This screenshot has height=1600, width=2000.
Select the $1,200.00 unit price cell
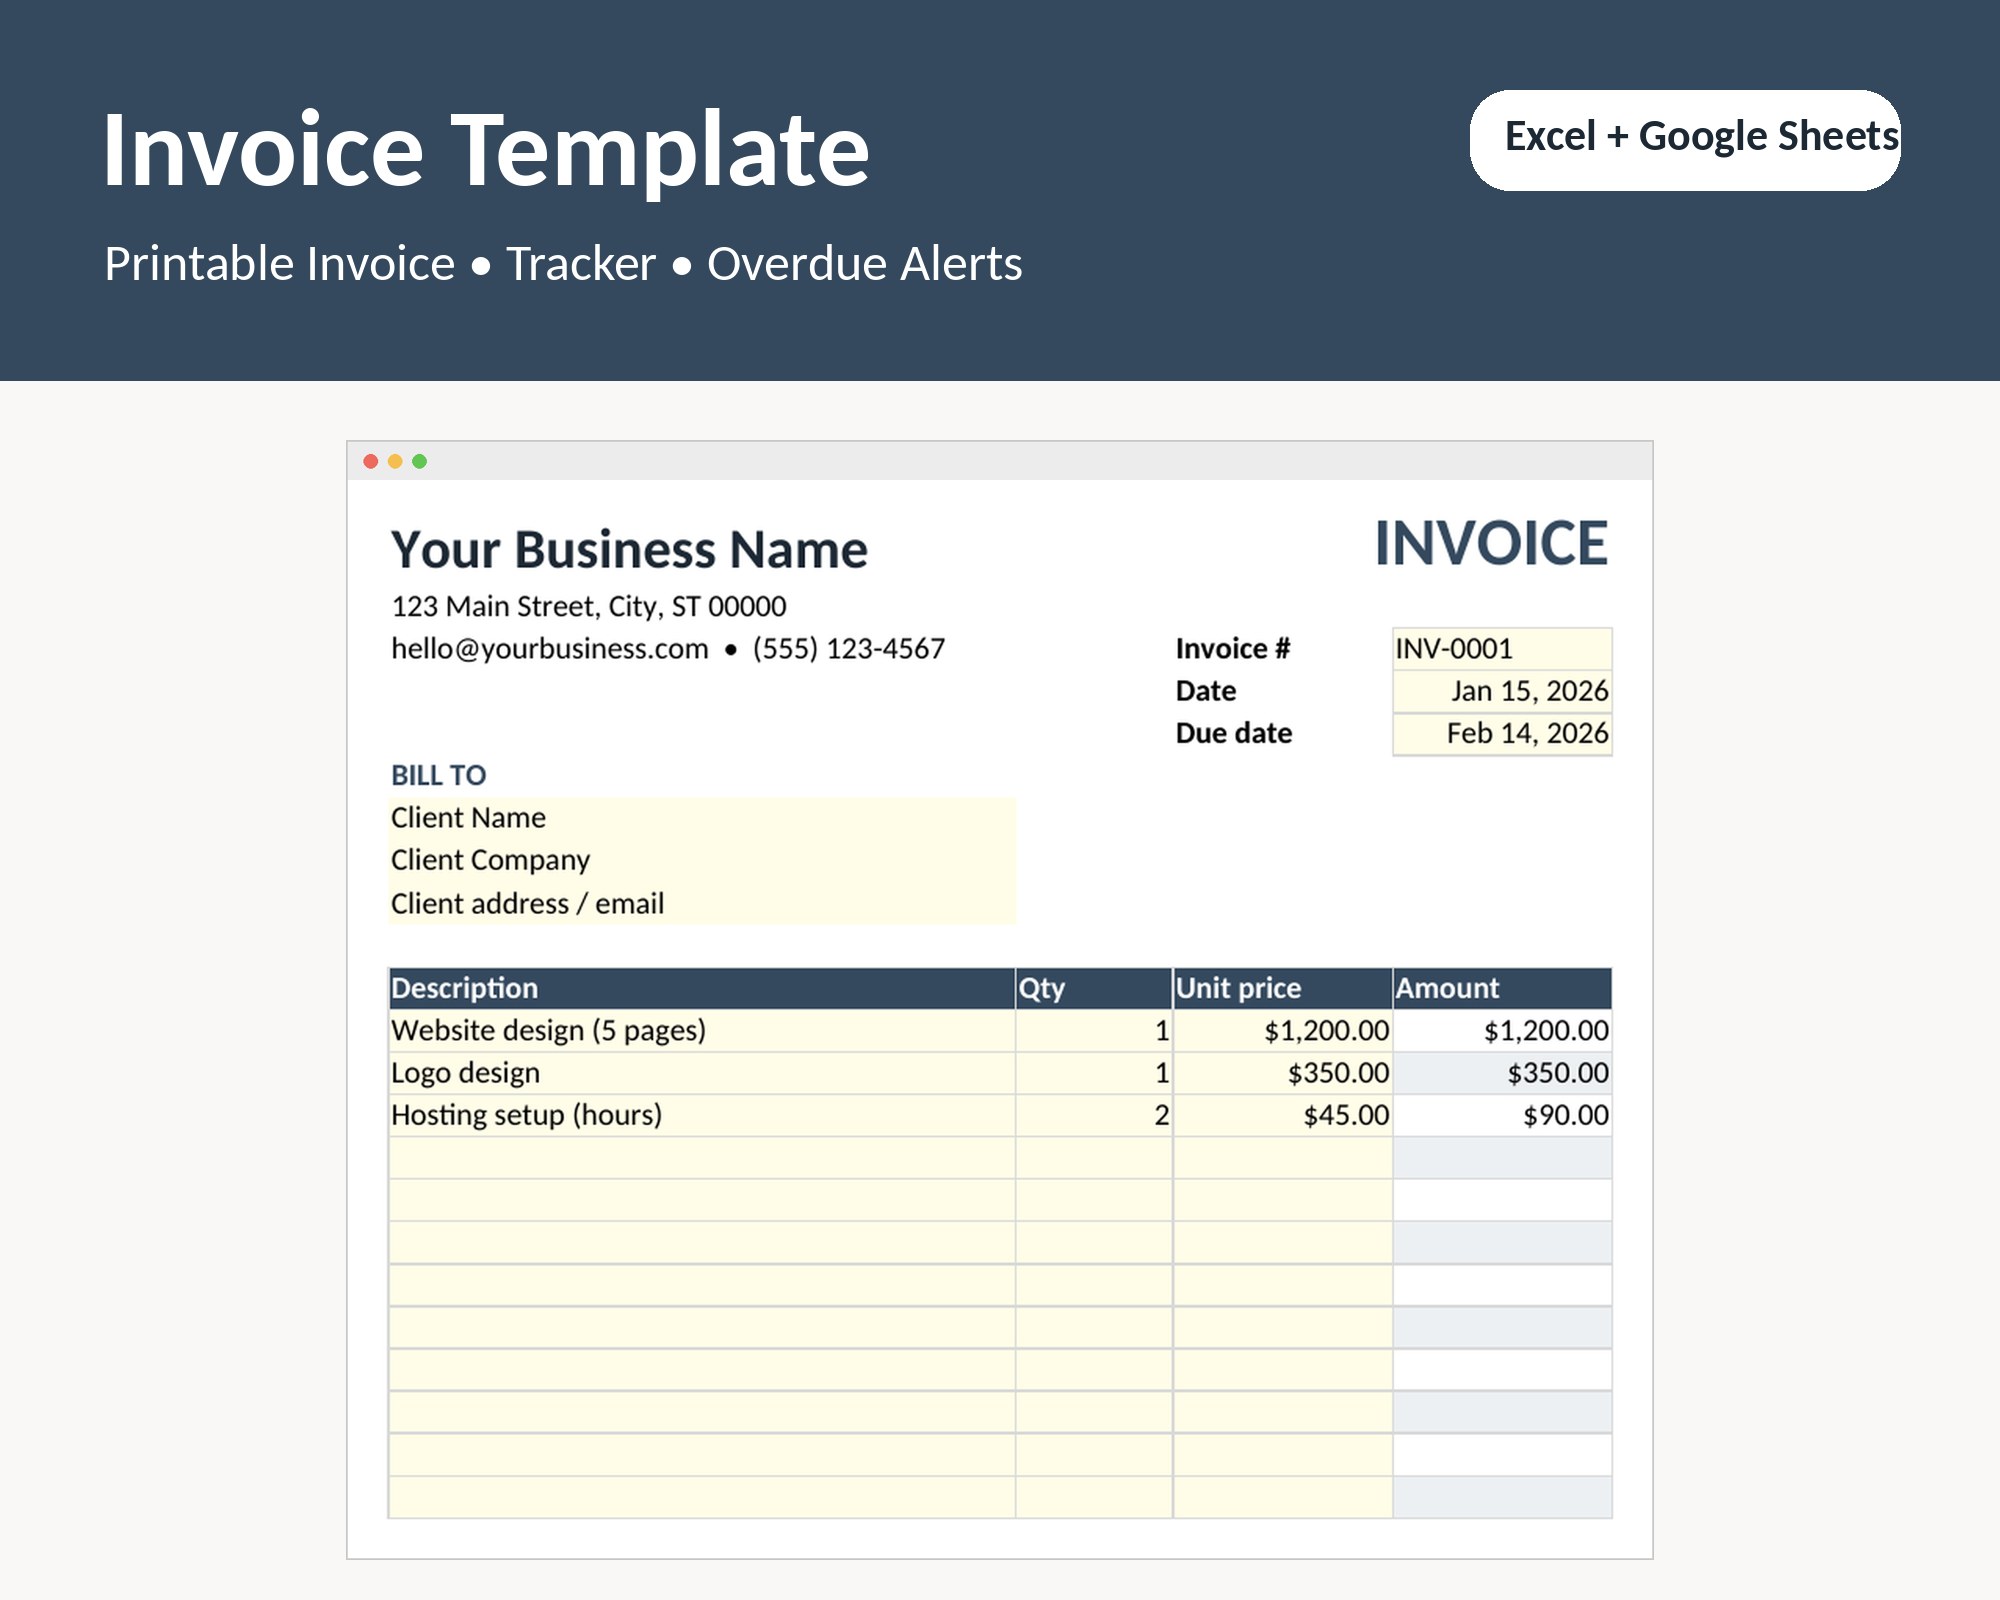pos(1283,1031)
